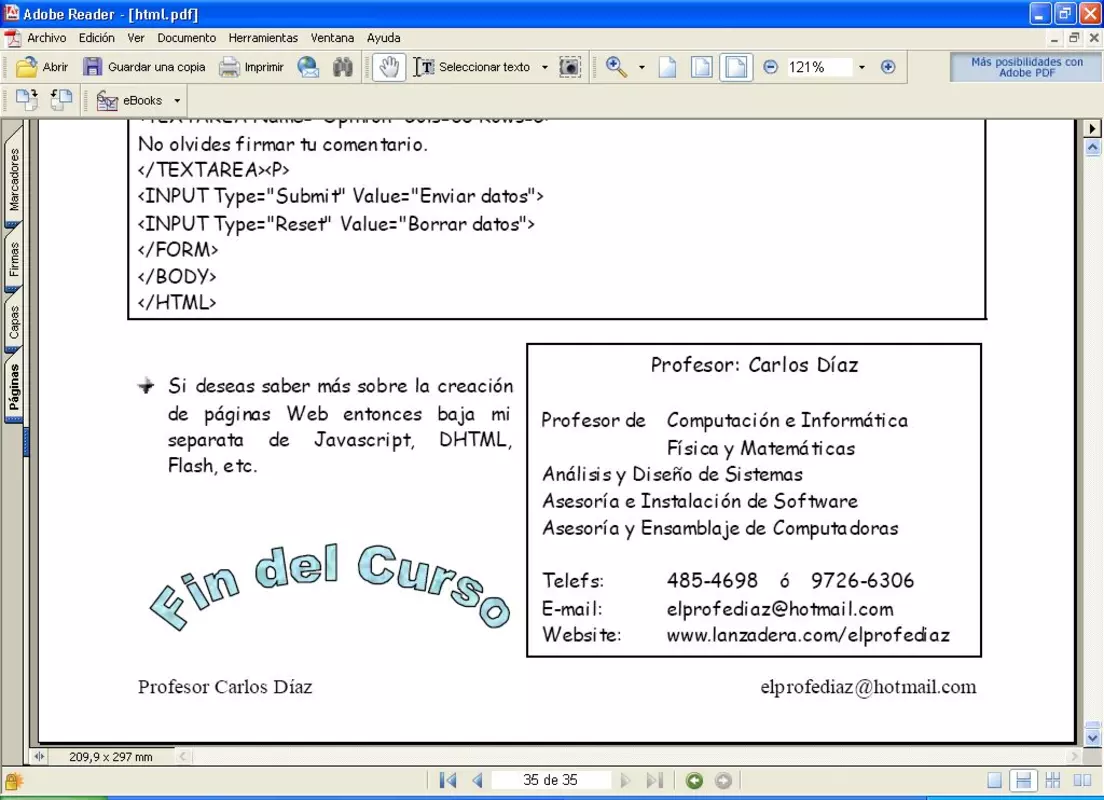Click Más posibilidades con Adobe PDF
This screenshot has height=800, width=1104.
pyautogui.click(x=1027, y=67)
